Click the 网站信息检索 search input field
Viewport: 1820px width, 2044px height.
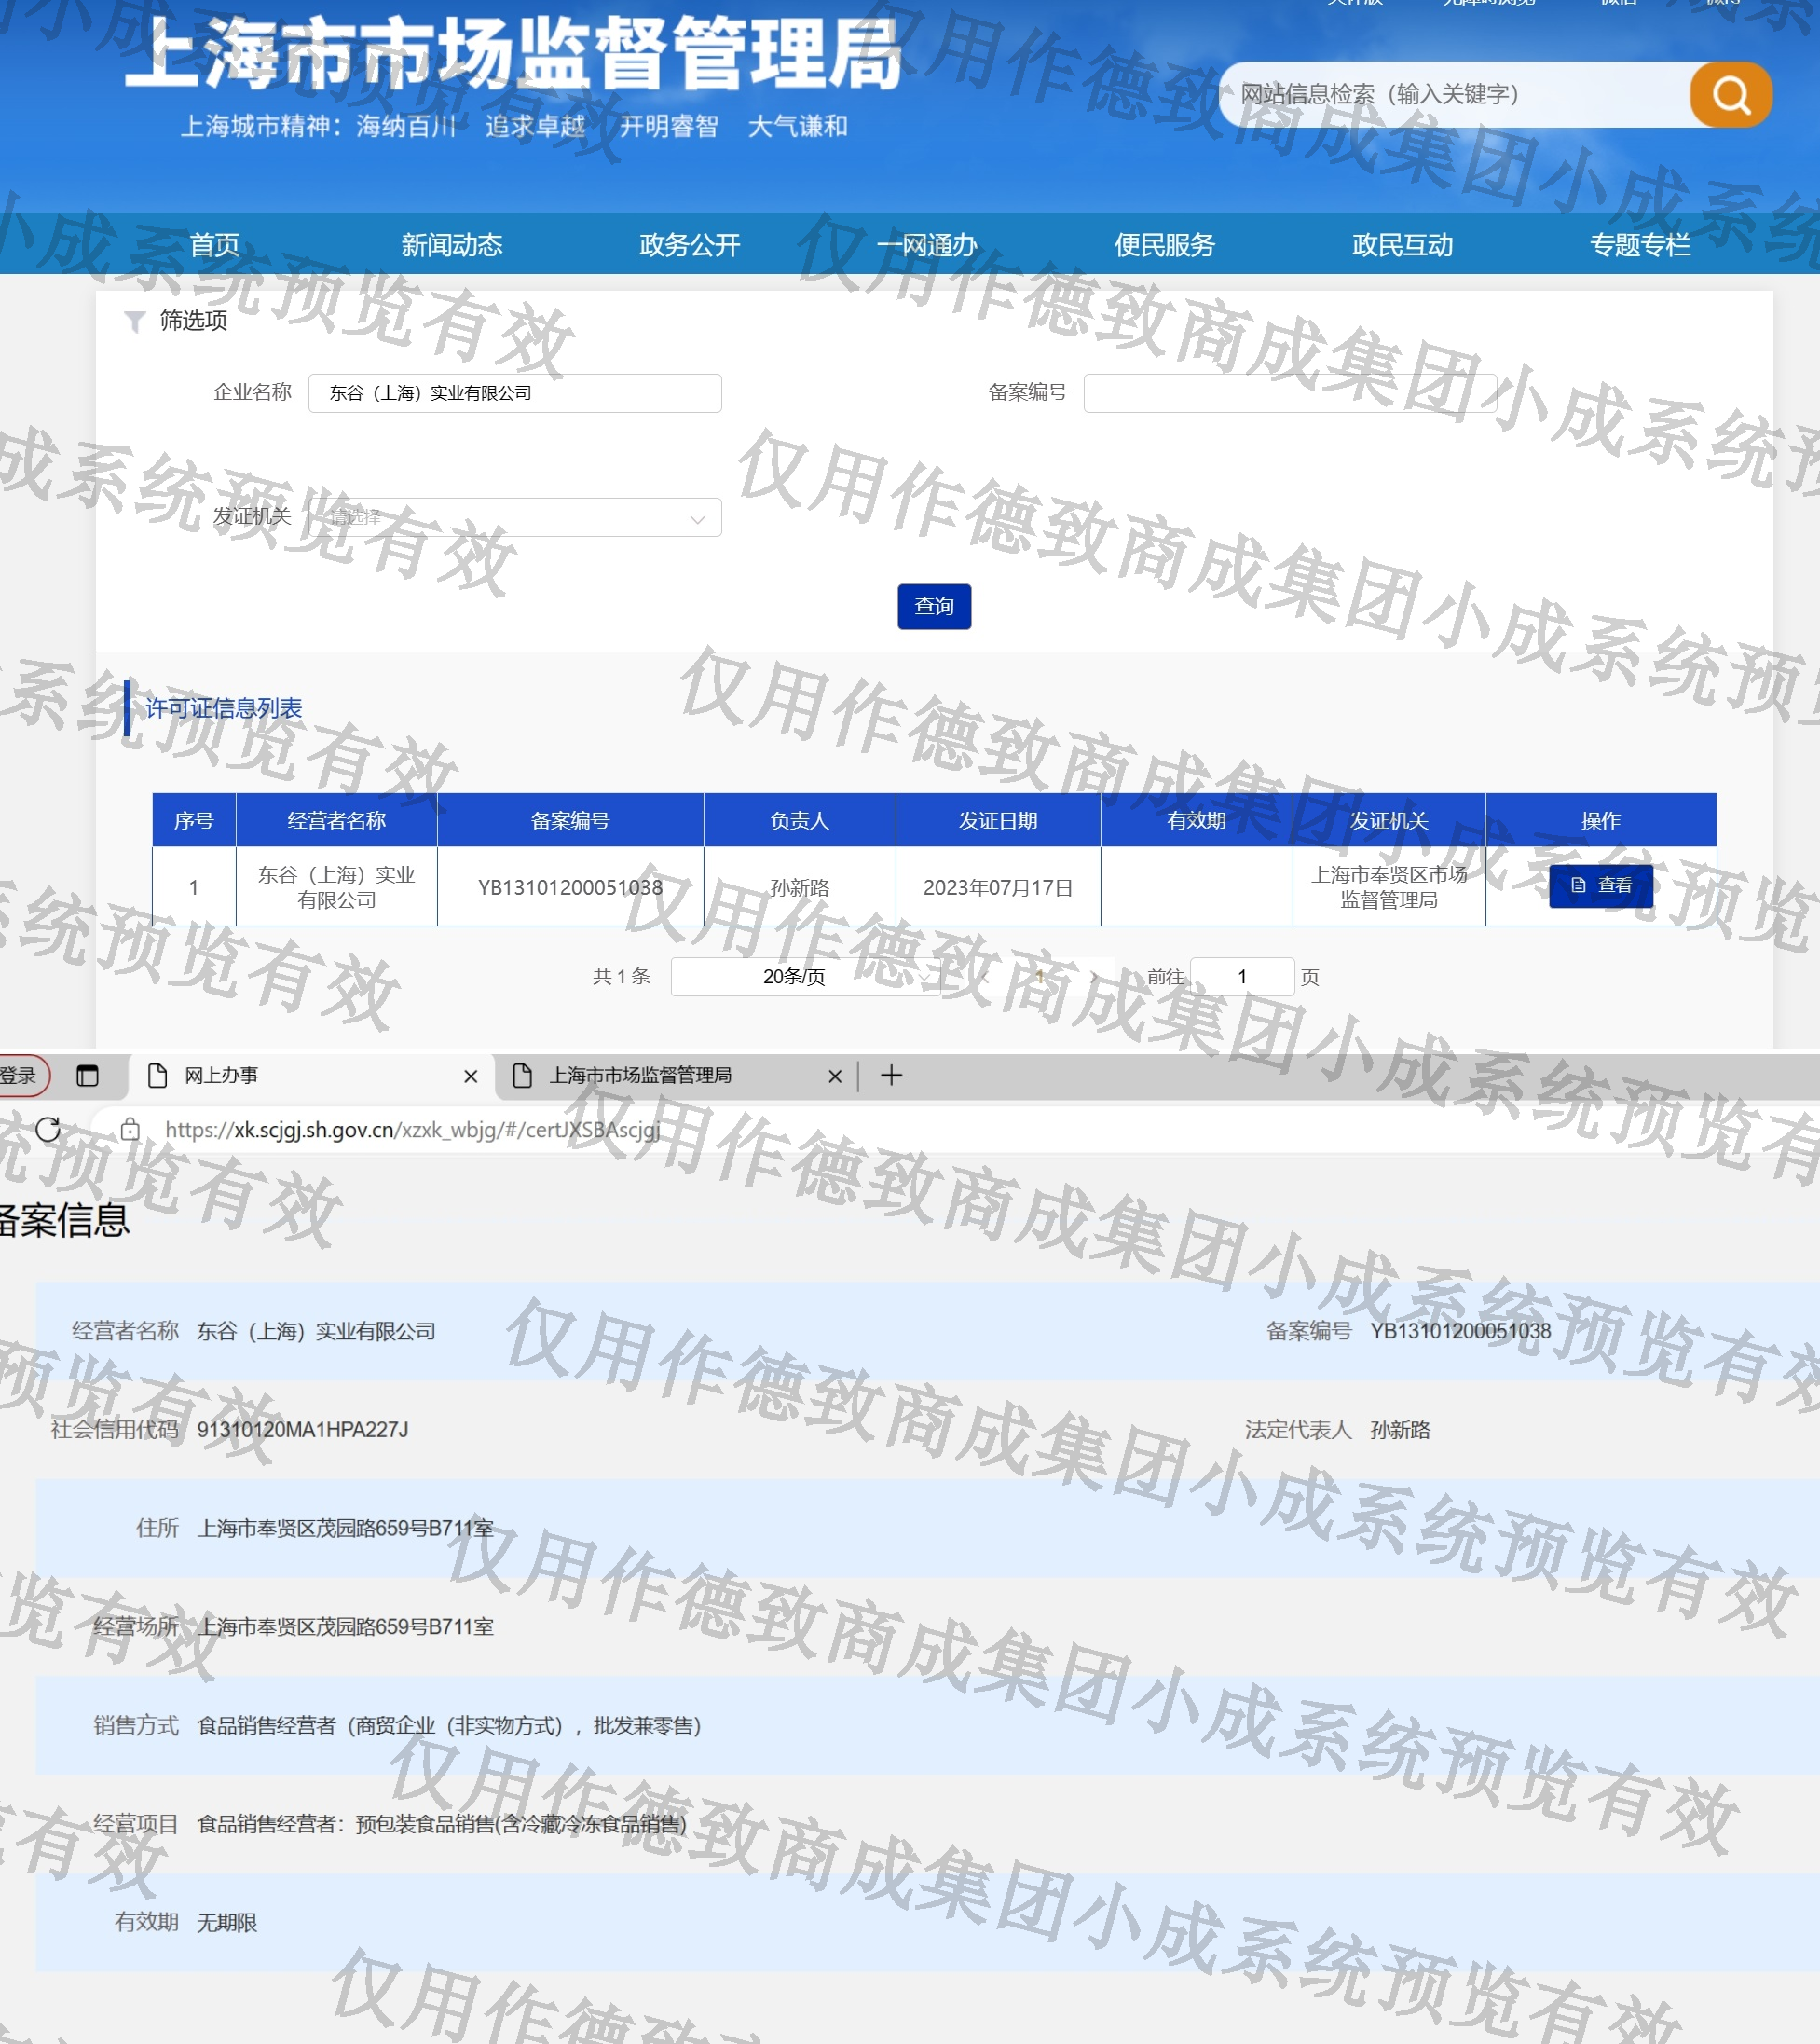[1455, 95]
